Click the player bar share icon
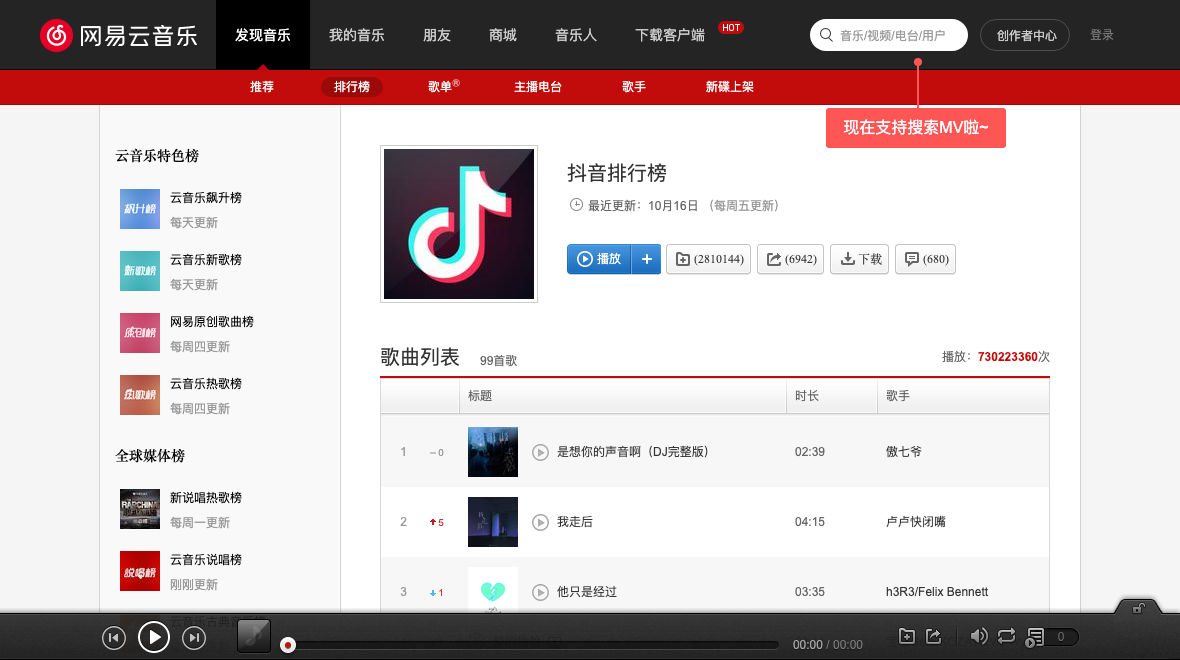Screen dimensions: 1180x660 (x=934, y=637)
